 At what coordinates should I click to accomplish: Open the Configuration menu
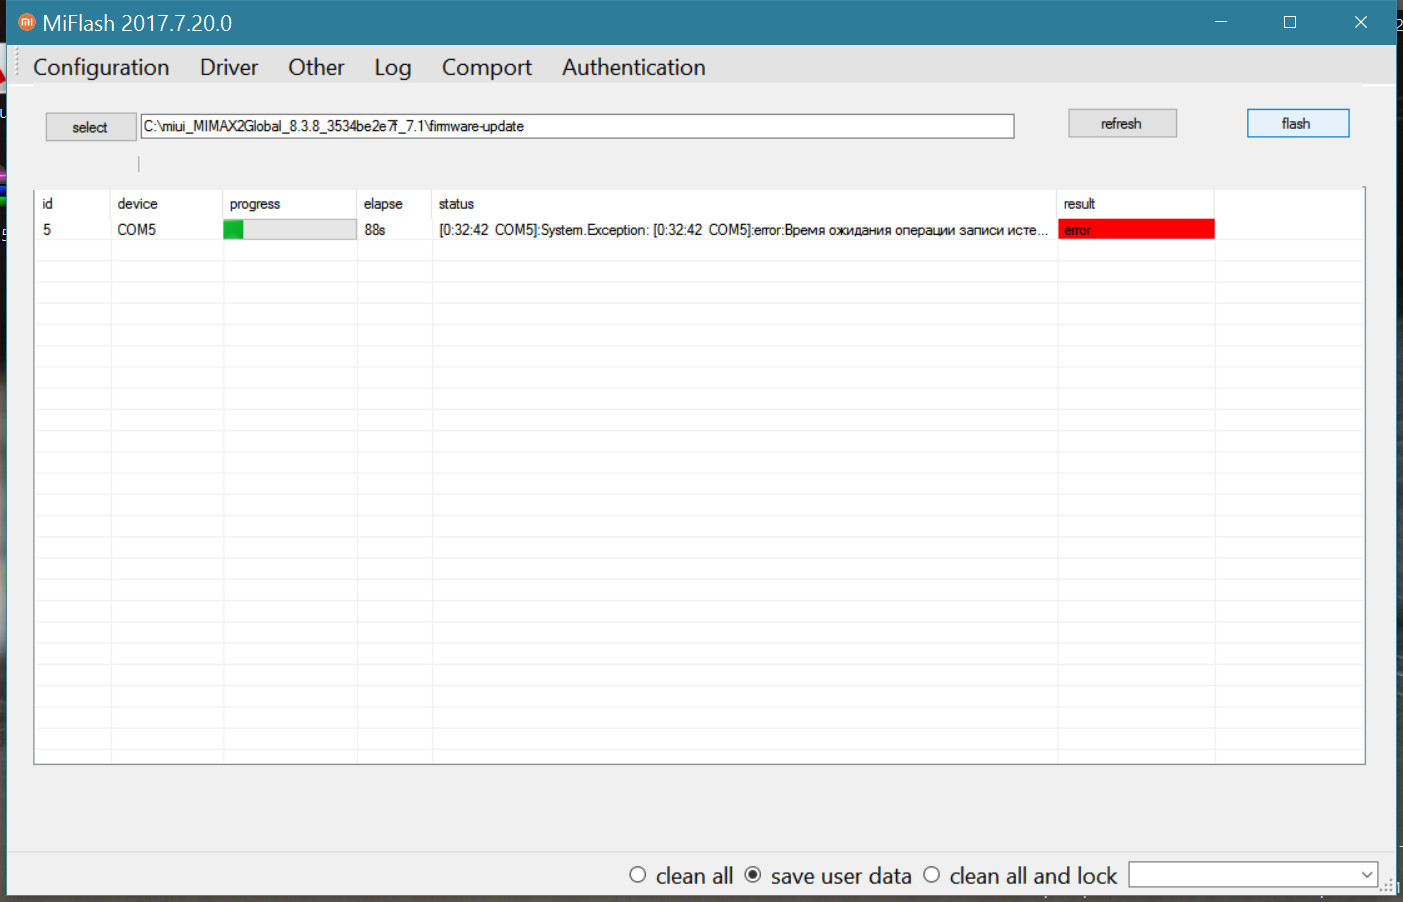tap(101, 67)
